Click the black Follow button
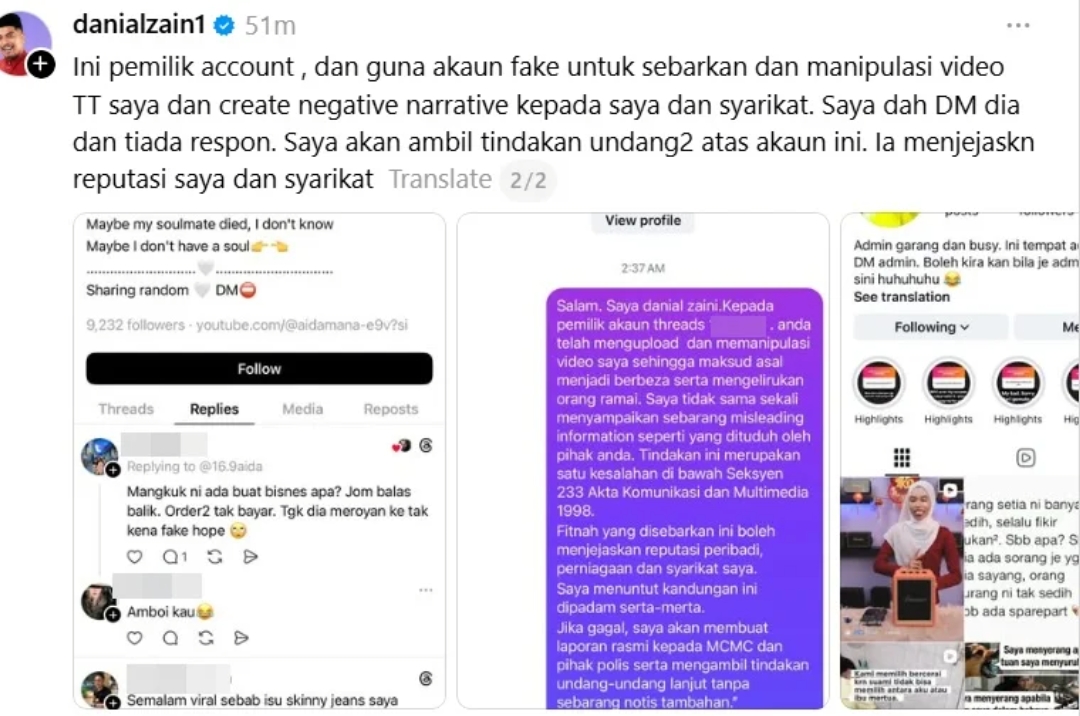The height and width of the screenshot is (716, 1080). [x=259, y=368]
